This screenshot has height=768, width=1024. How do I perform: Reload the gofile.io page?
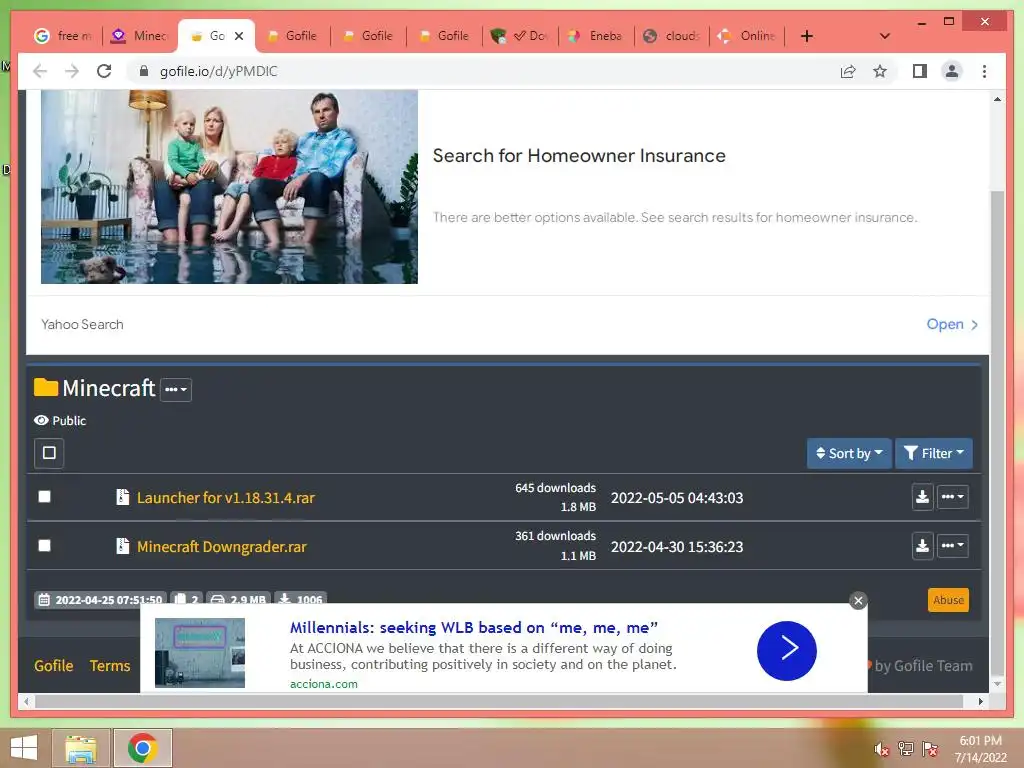[x=104, y=71]
